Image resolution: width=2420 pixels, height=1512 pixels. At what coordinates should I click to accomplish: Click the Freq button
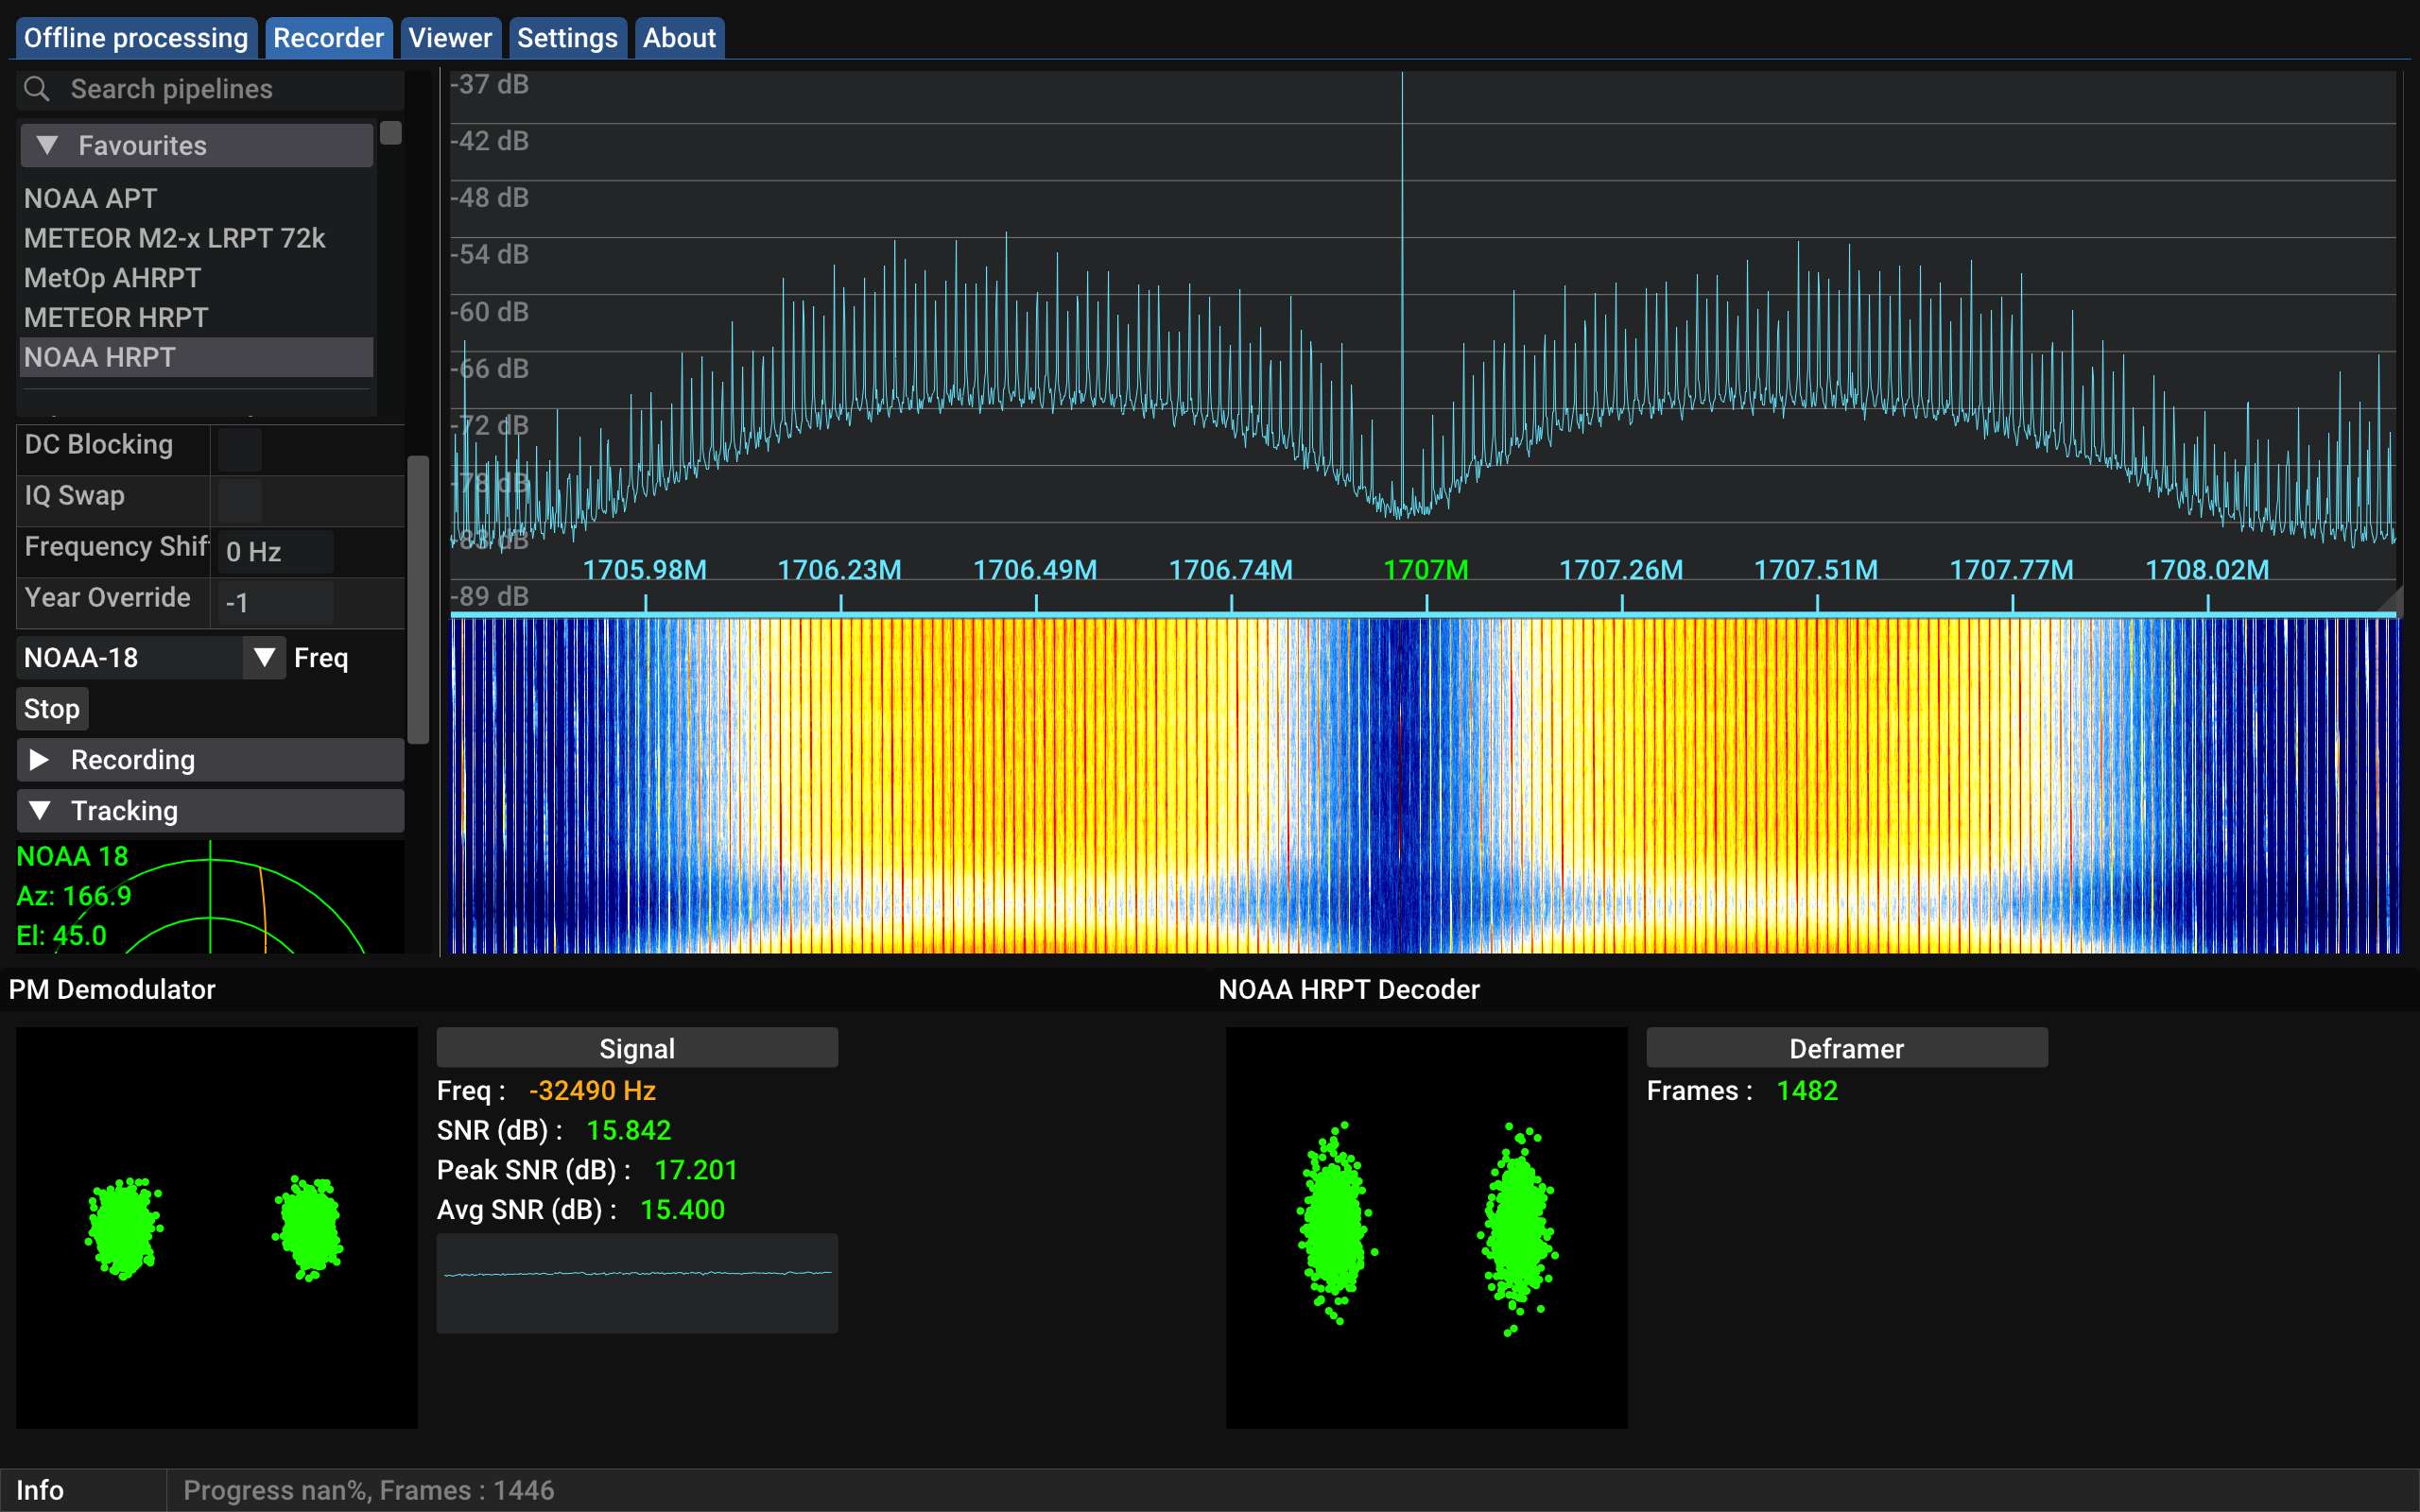pos(321,658)
